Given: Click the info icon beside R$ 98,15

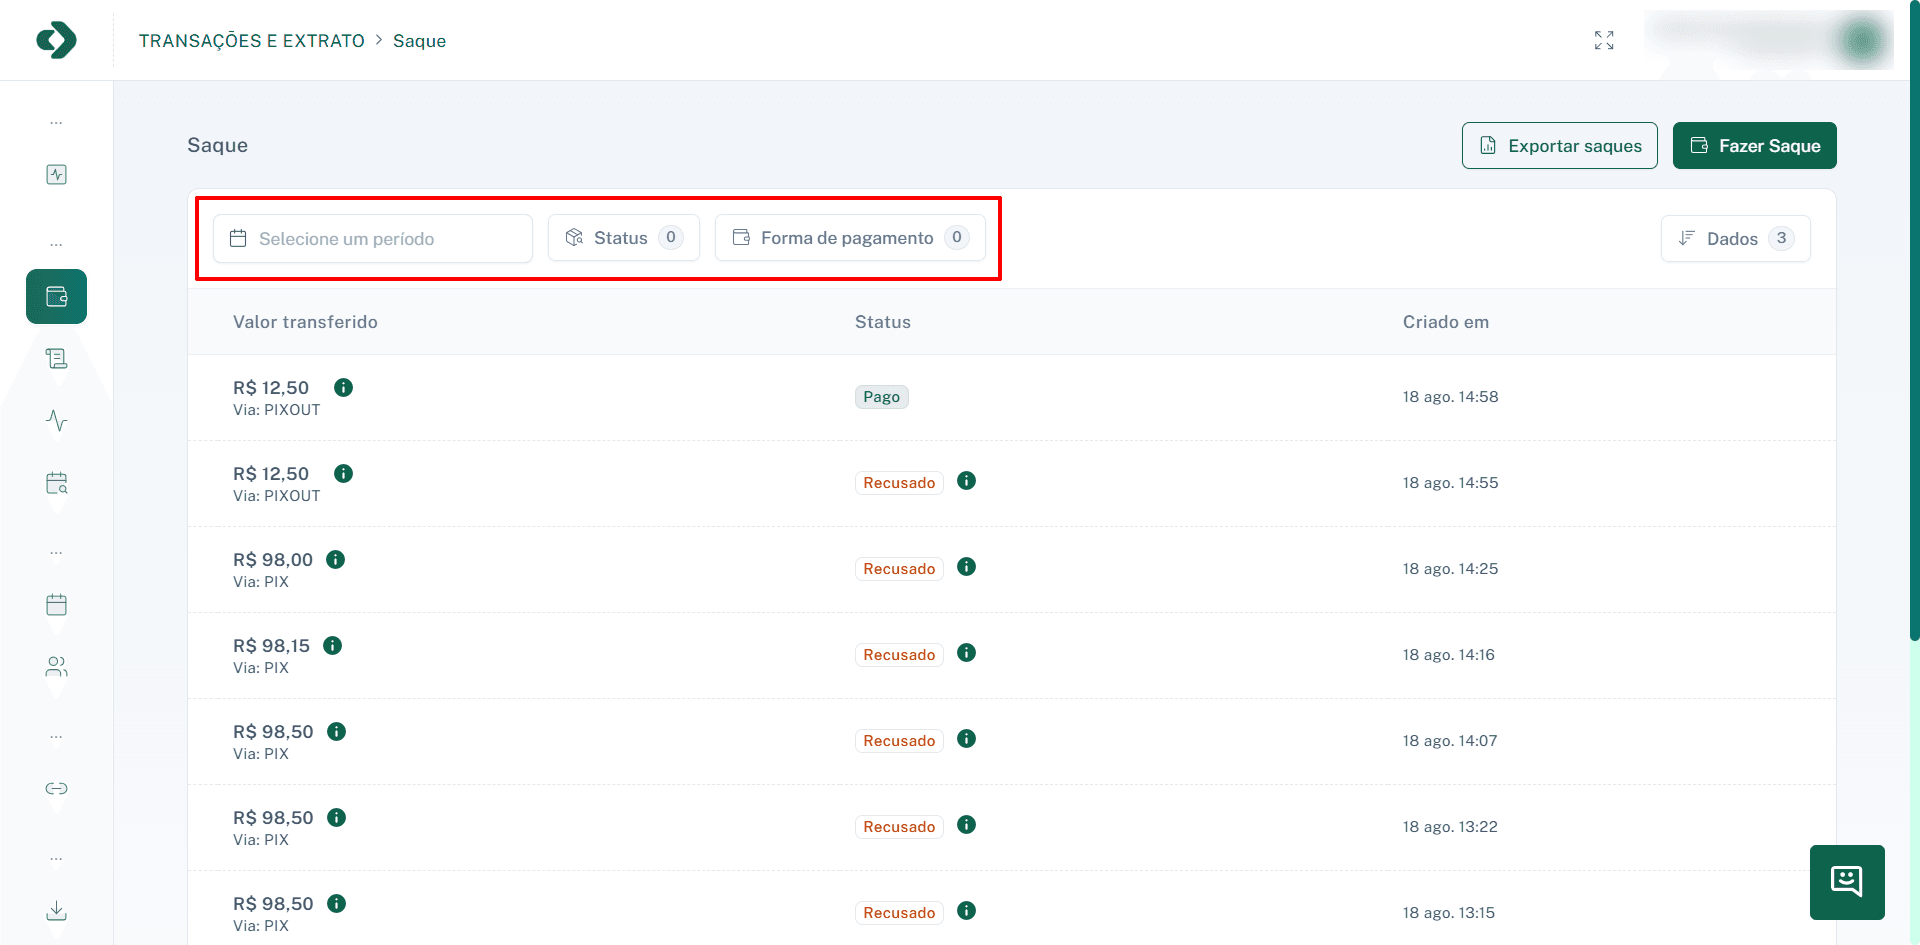Looking at the screenshot, I should (x=333, y=646).
